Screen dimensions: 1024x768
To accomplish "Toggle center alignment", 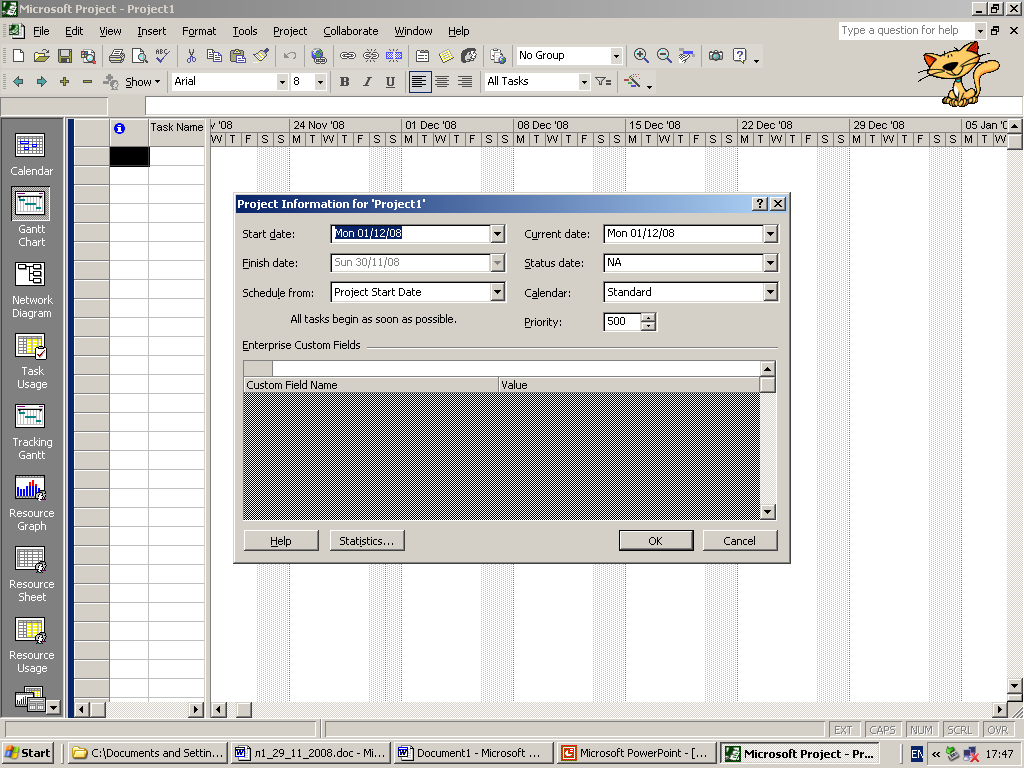I will click(442, 82).
